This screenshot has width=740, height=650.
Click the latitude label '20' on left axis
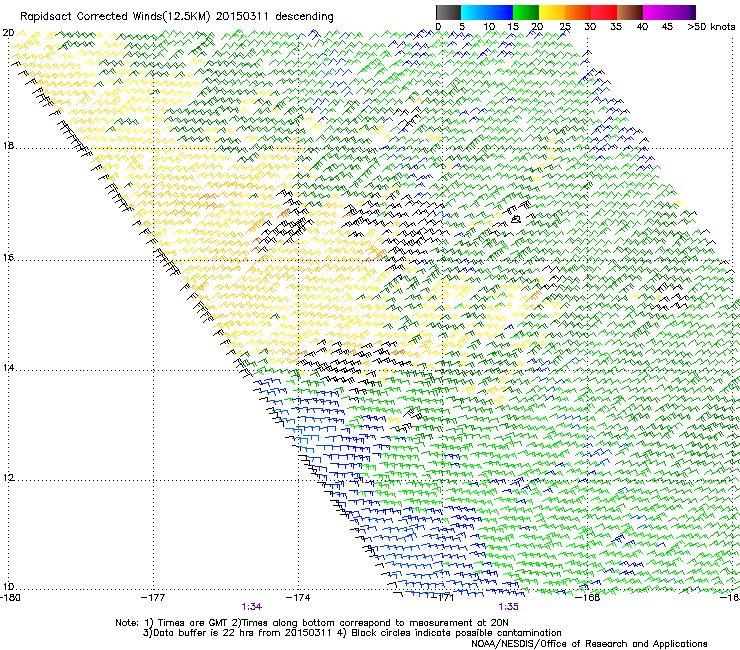8,33
